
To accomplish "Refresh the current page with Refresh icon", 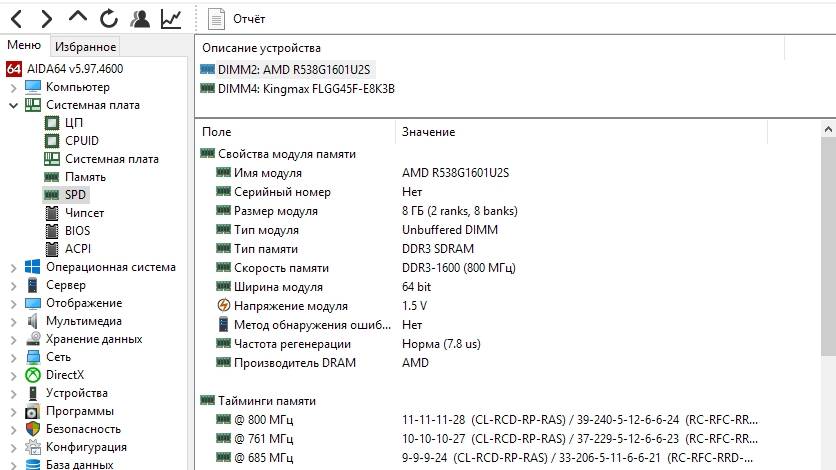I will coord(109,18).
